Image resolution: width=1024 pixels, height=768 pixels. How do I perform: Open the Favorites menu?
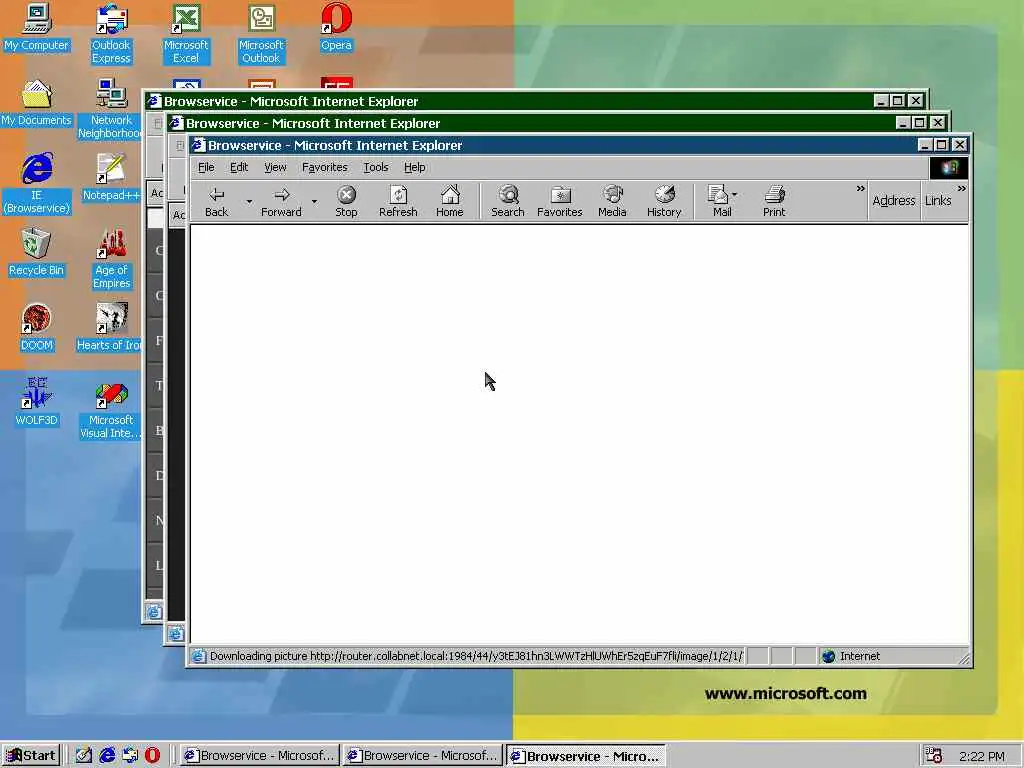coord(324,167)
